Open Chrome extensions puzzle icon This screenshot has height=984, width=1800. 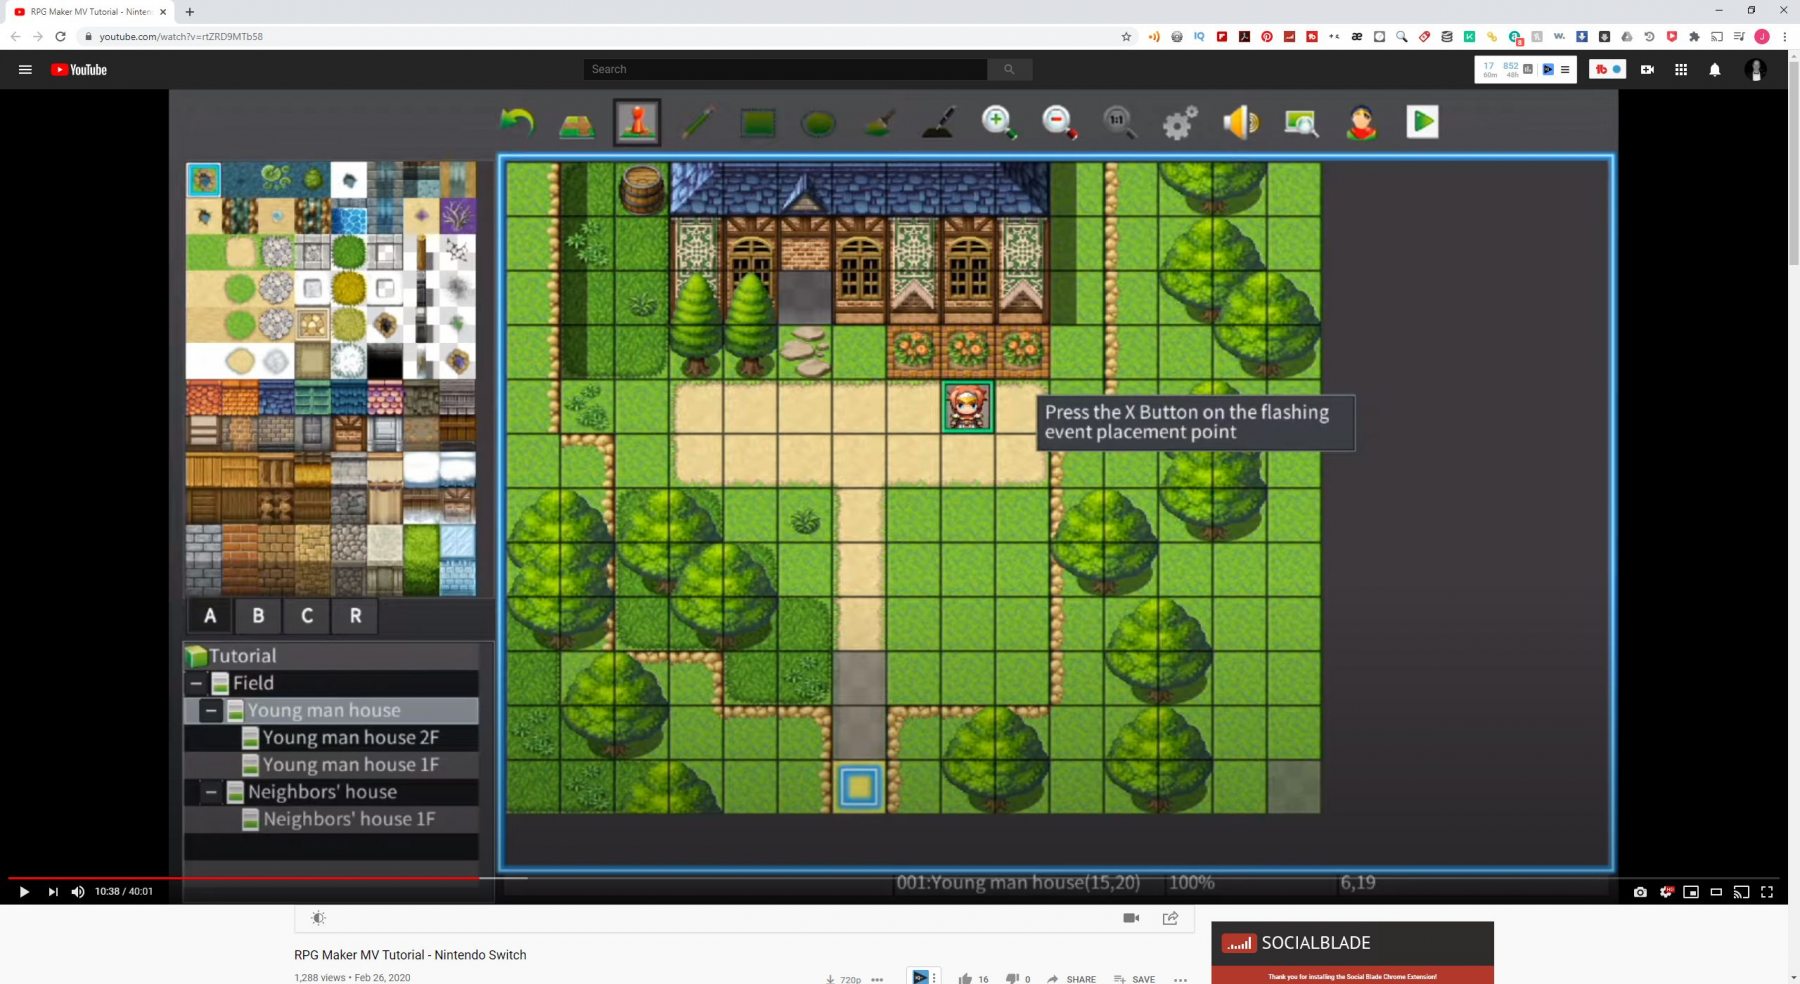click(x=1694, y=36)
